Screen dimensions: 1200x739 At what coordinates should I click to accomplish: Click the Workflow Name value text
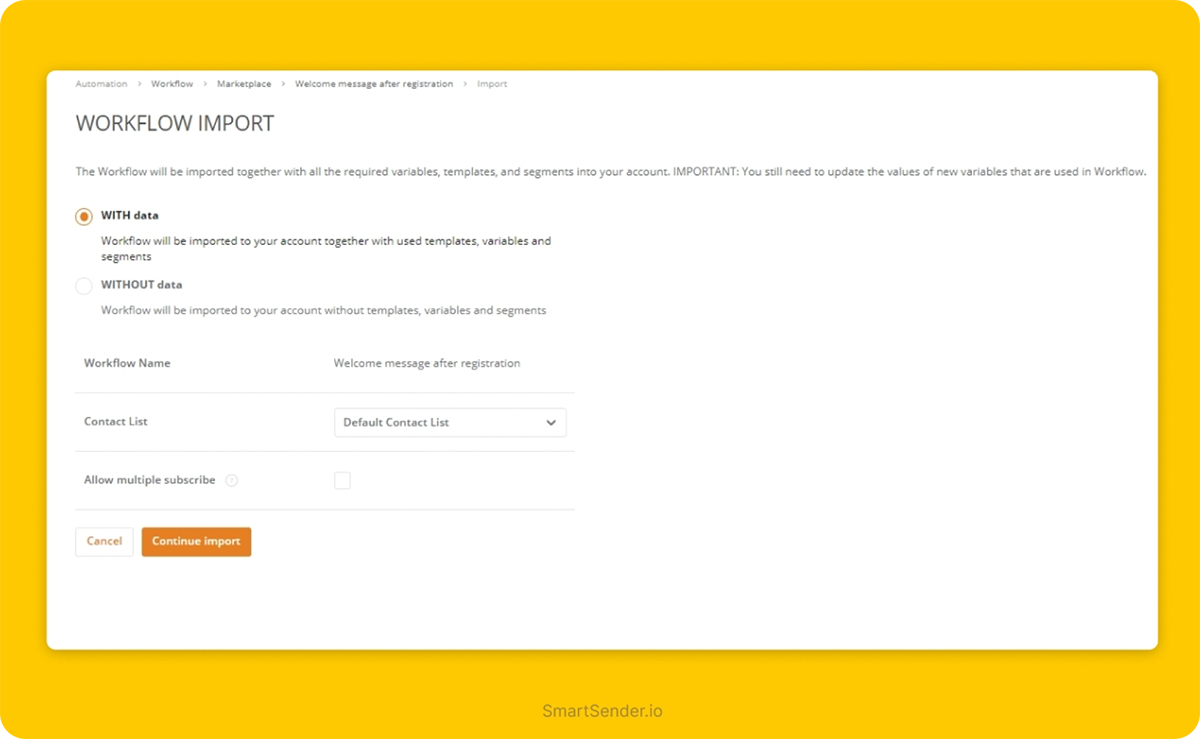click(x=426, y=364)
